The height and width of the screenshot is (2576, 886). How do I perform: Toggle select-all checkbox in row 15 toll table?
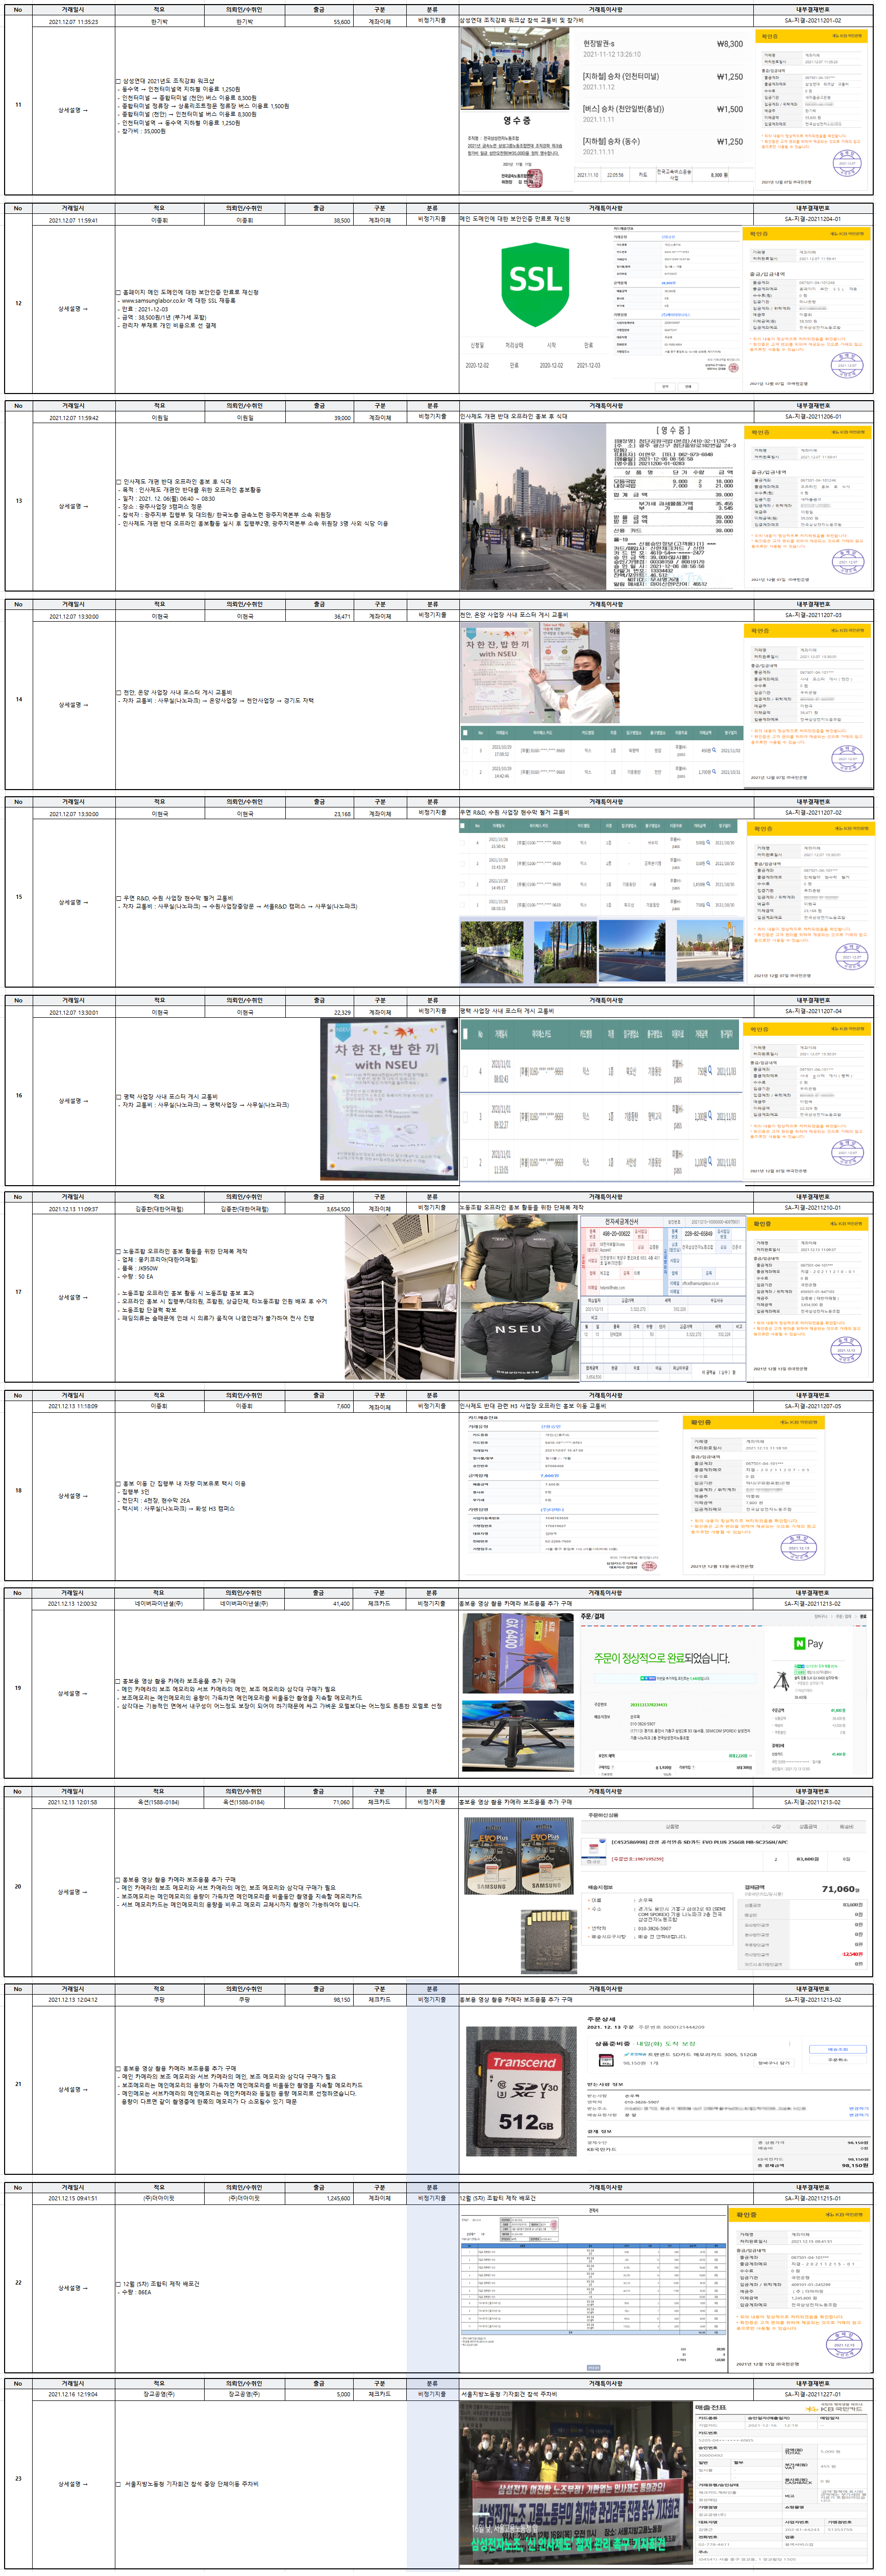[x=464, y=826]
